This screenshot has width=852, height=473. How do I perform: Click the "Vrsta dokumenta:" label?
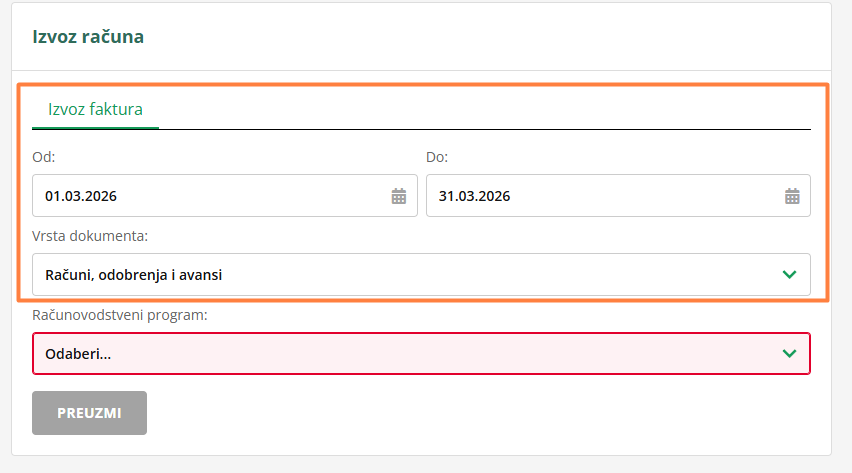click(90, 236)
